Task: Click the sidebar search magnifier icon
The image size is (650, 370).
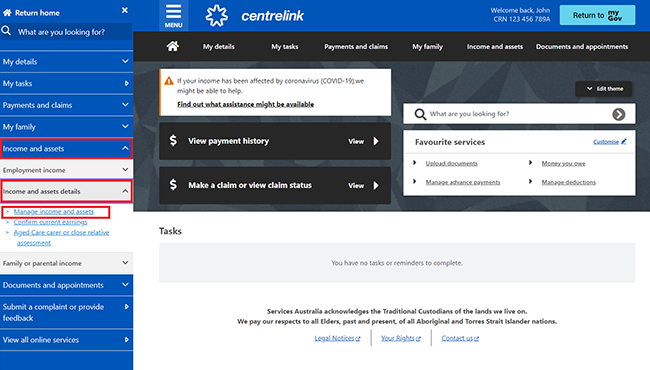Action: (6, 31)
